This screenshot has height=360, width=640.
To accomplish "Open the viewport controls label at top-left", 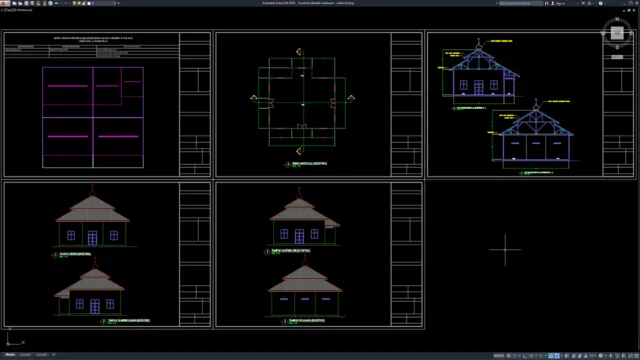I will pos(16,10).
